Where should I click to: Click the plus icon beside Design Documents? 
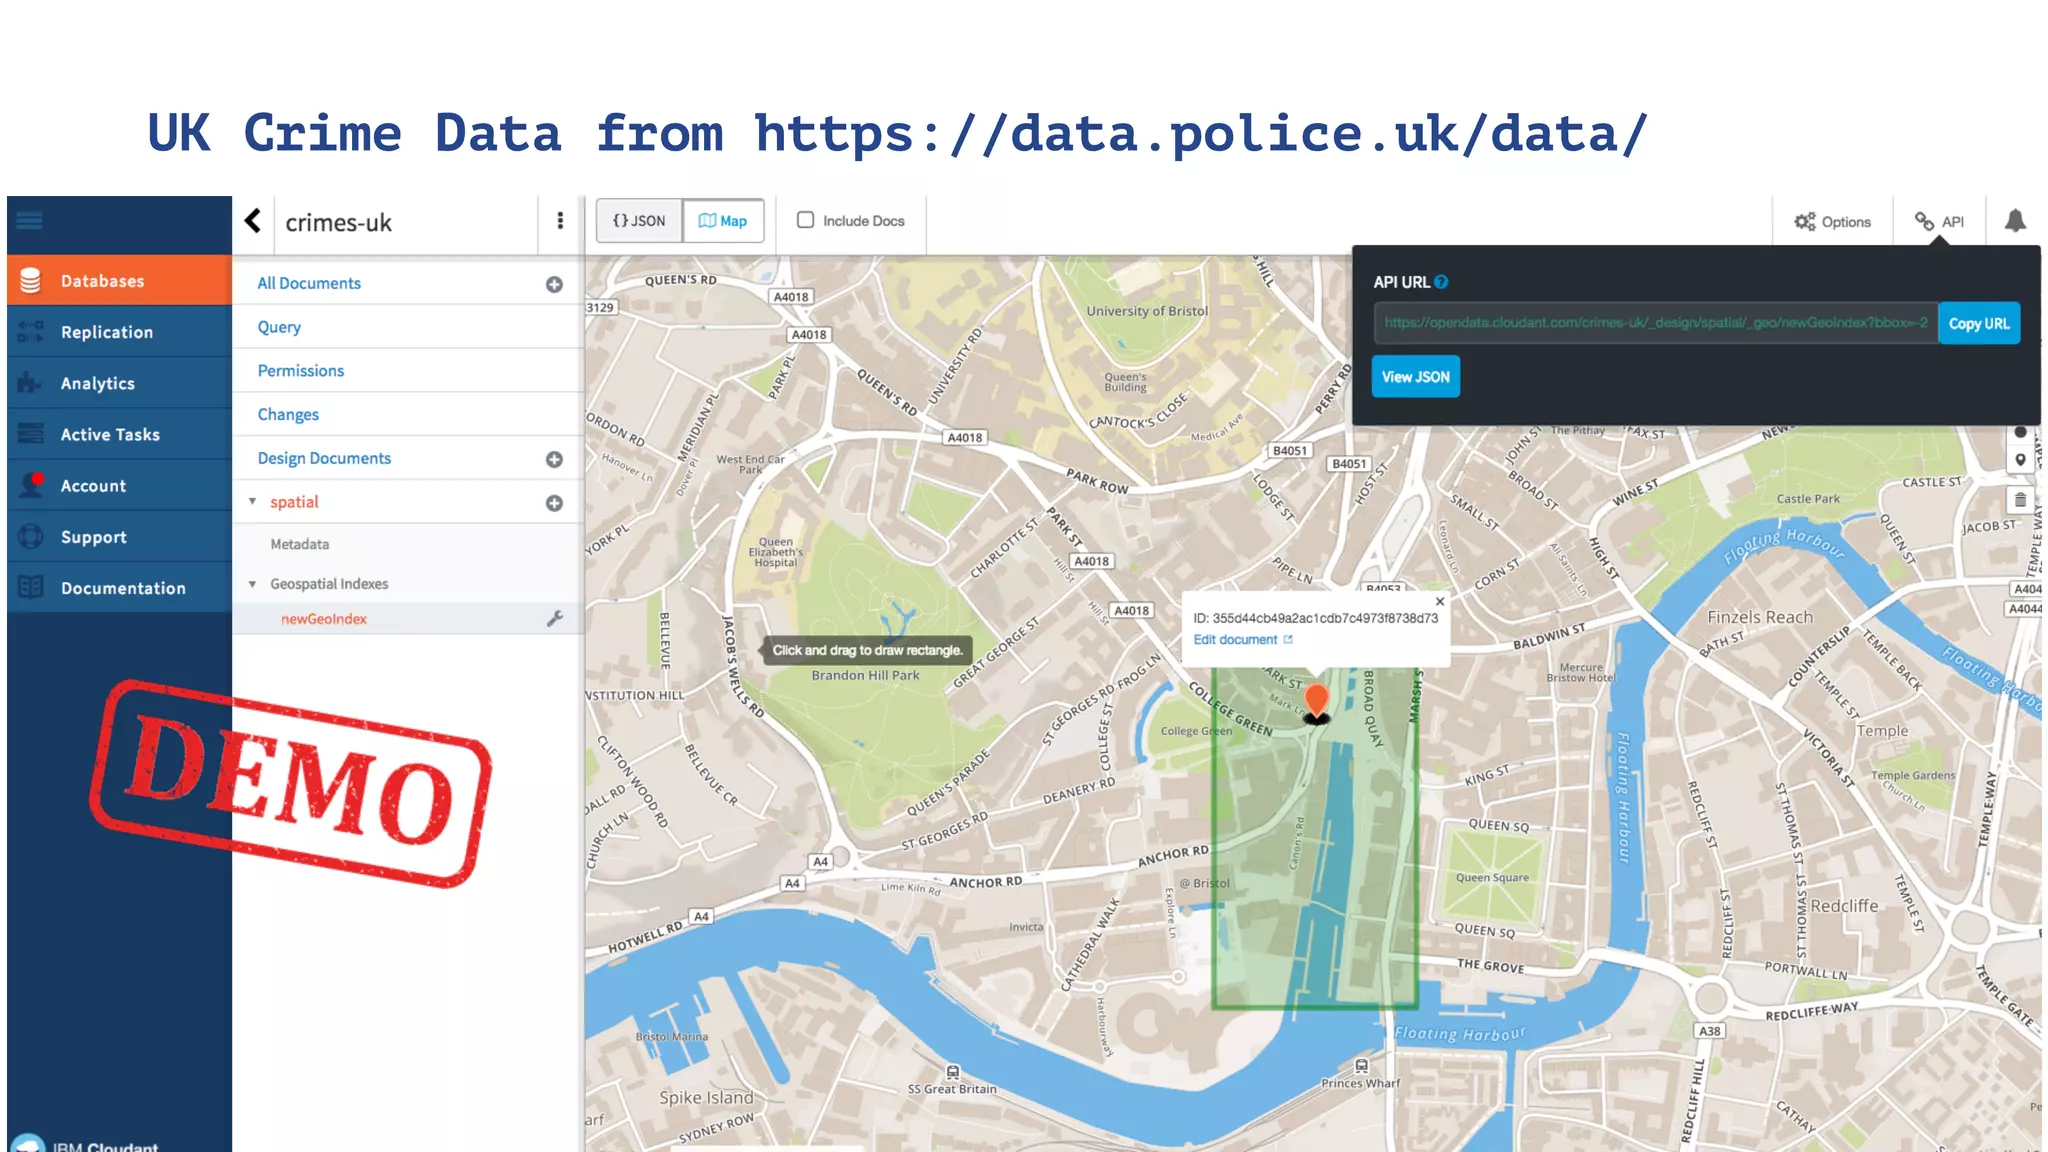[x=554, y=459]
